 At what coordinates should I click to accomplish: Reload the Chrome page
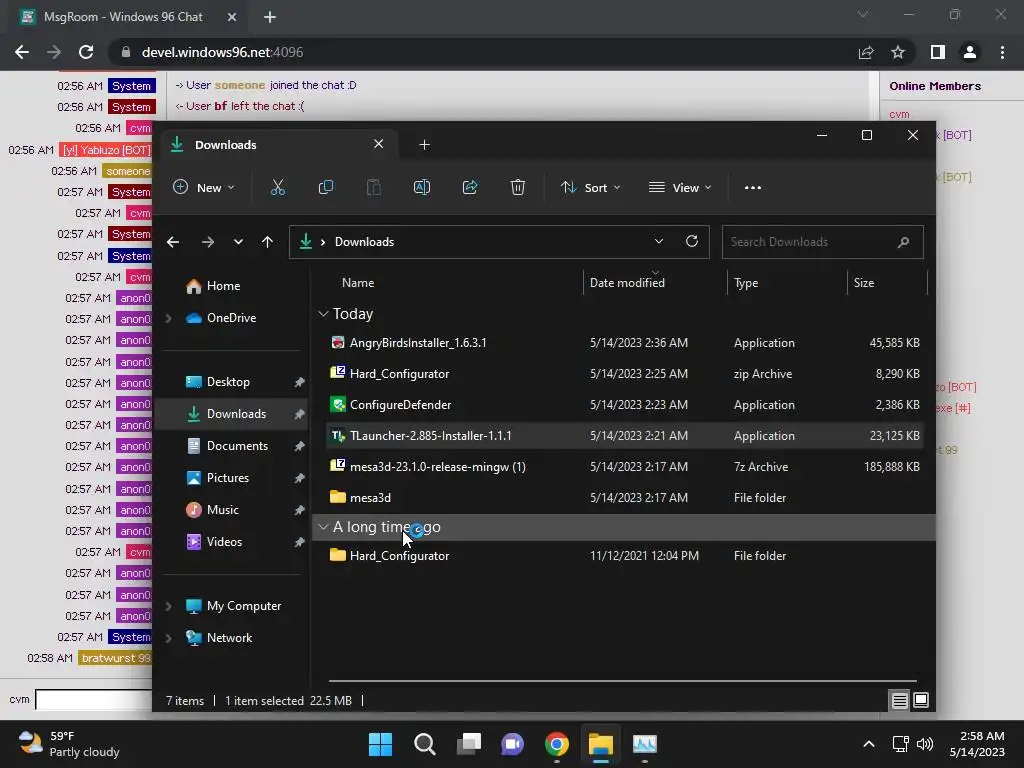(86, 52)
